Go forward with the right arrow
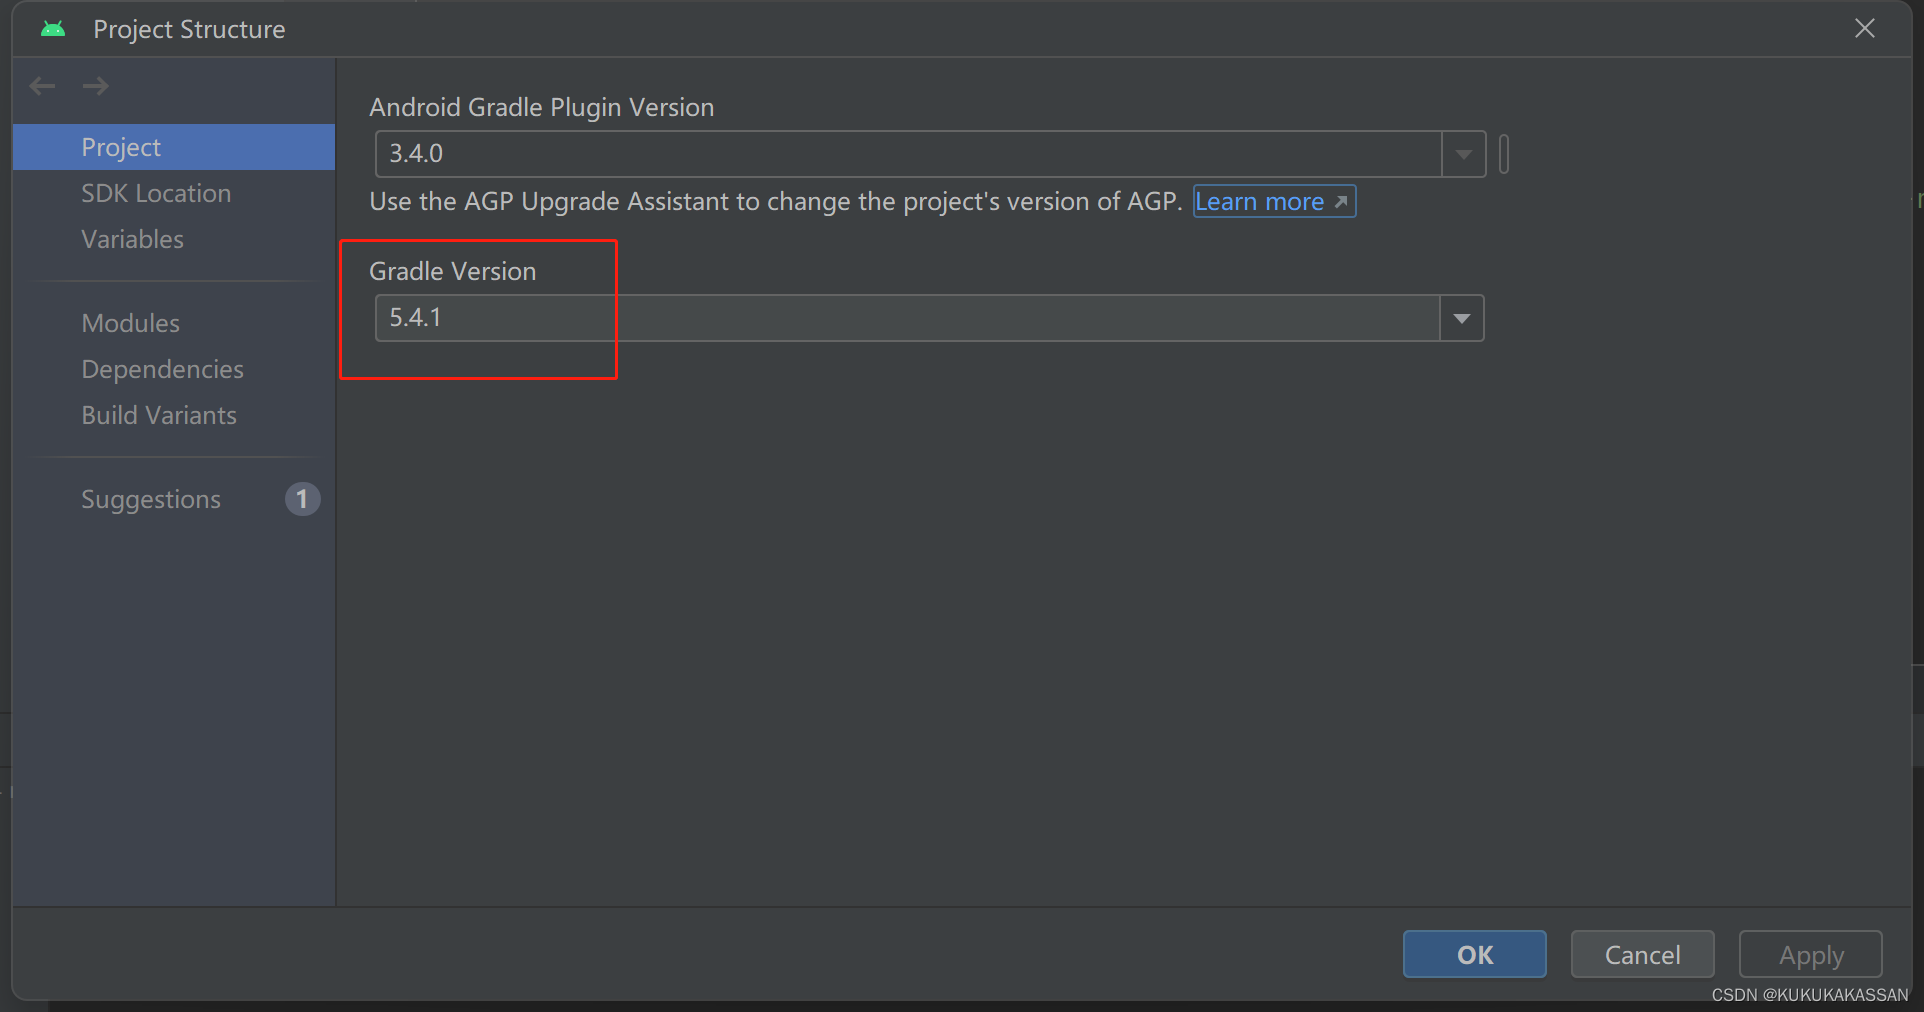 coord(96,86)
